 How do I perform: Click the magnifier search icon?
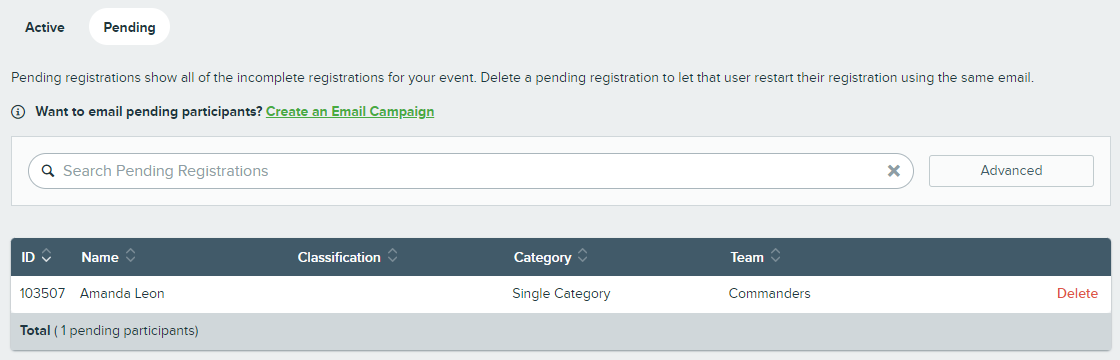tap(48, 171)
